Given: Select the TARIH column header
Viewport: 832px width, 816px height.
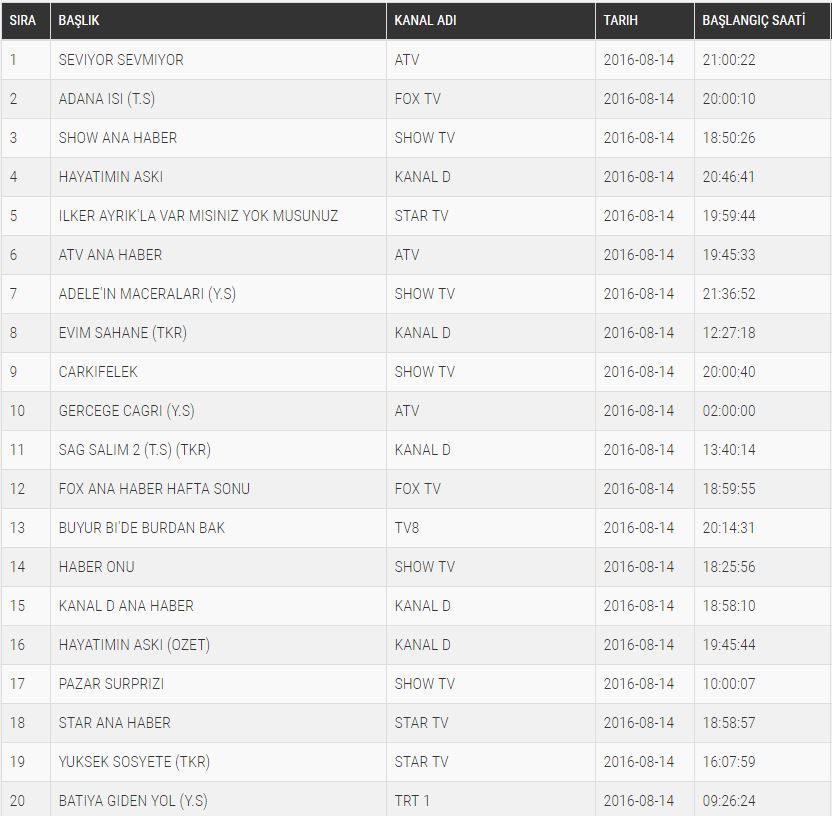Looking at the screenshot, I should tap(620, 20).
